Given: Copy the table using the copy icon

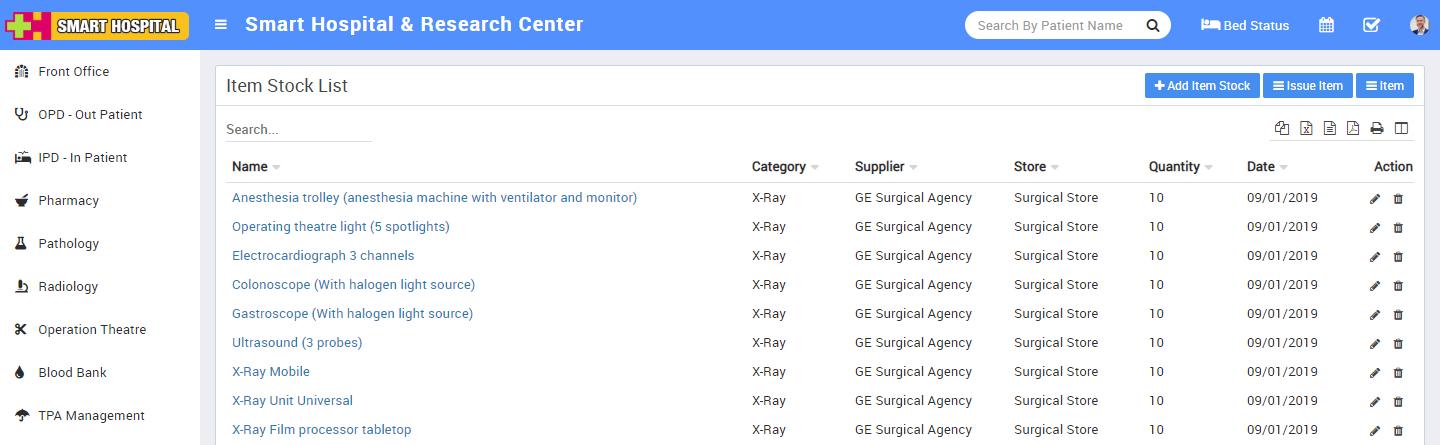Looking at the screenshot, I should click(1282, 128).
